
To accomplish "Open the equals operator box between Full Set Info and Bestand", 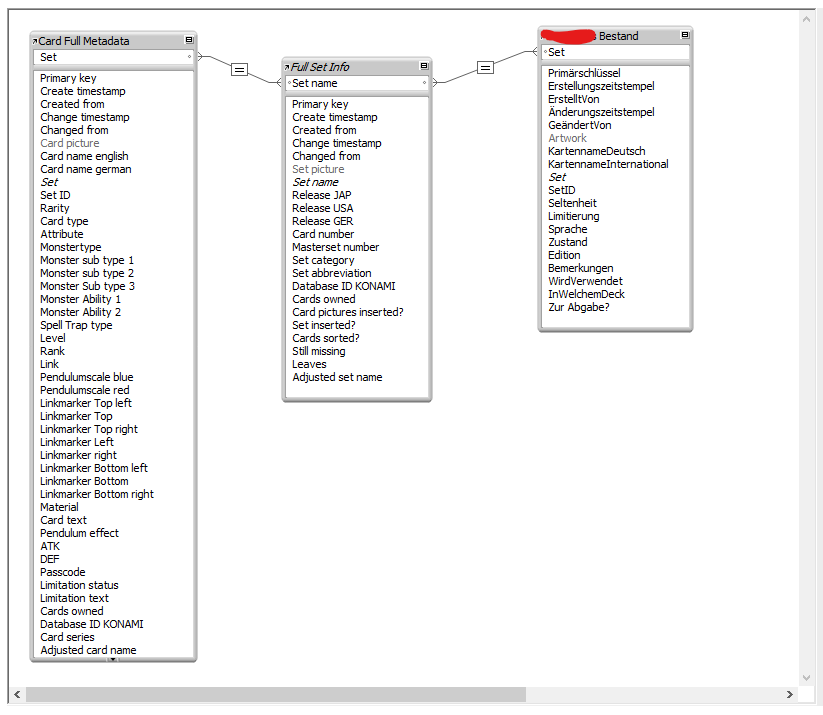I will pos(486,67).
